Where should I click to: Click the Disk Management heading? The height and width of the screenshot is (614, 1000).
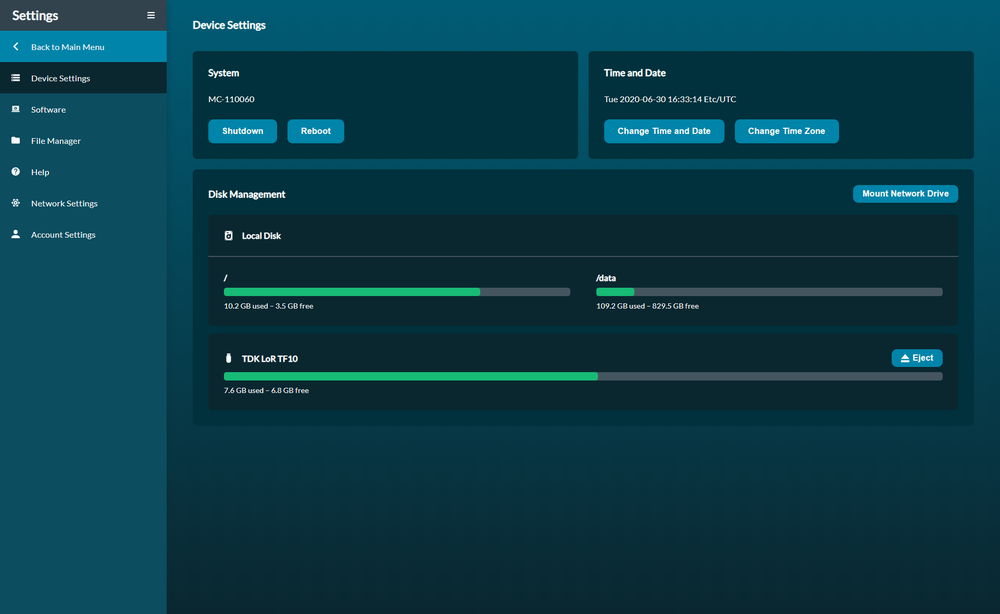click(246, 194)
